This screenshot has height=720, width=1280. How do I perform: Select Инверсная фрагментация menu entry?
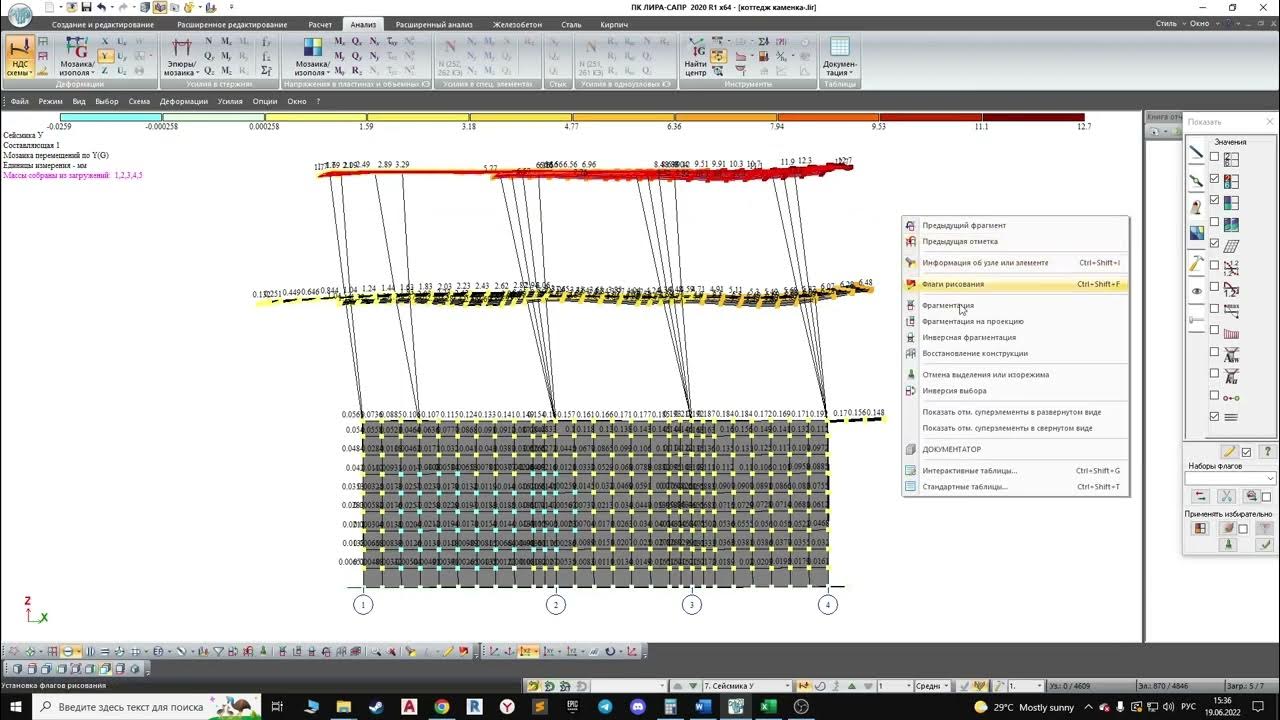click(1015, 337)
